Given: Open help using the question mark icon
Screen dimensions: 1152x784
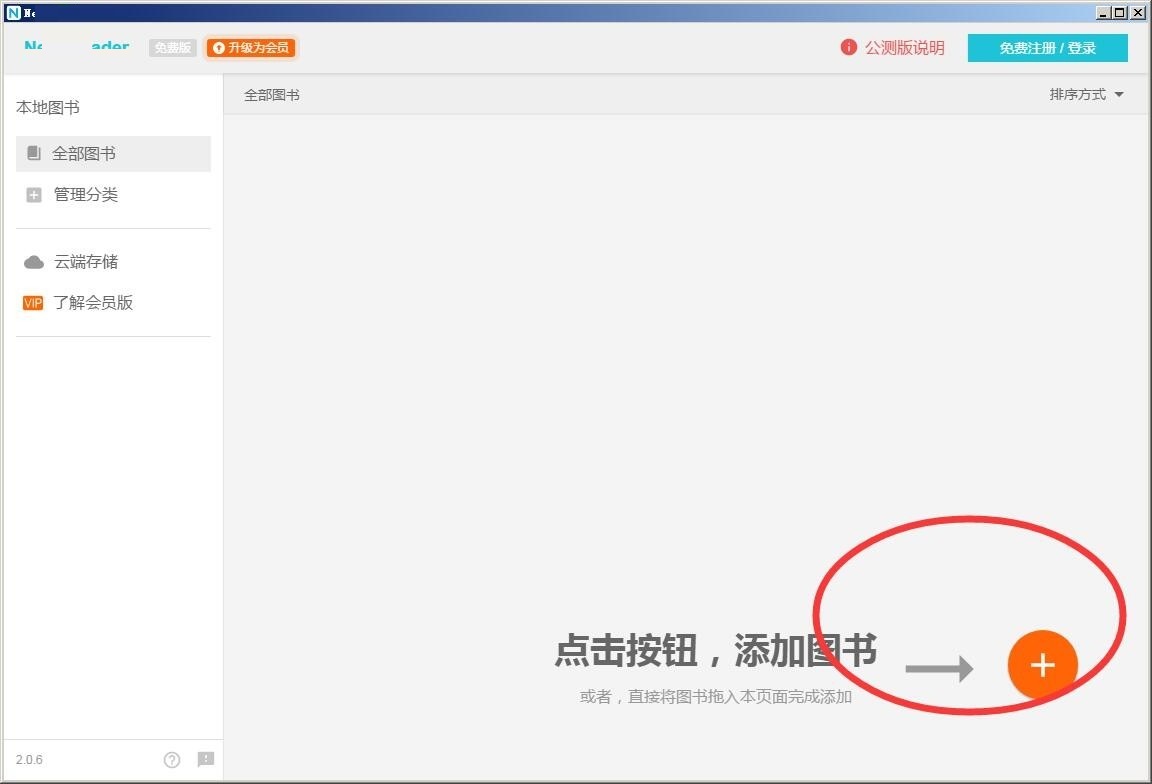Looking at the screenshot, I should coord(172,759).
